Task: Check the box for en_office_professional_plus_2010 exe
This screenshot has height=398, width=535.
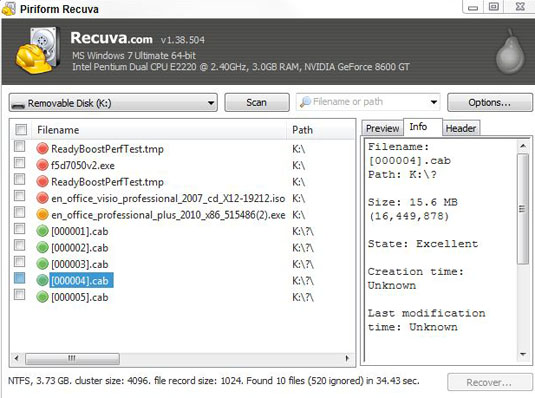Action: [19, 212]
